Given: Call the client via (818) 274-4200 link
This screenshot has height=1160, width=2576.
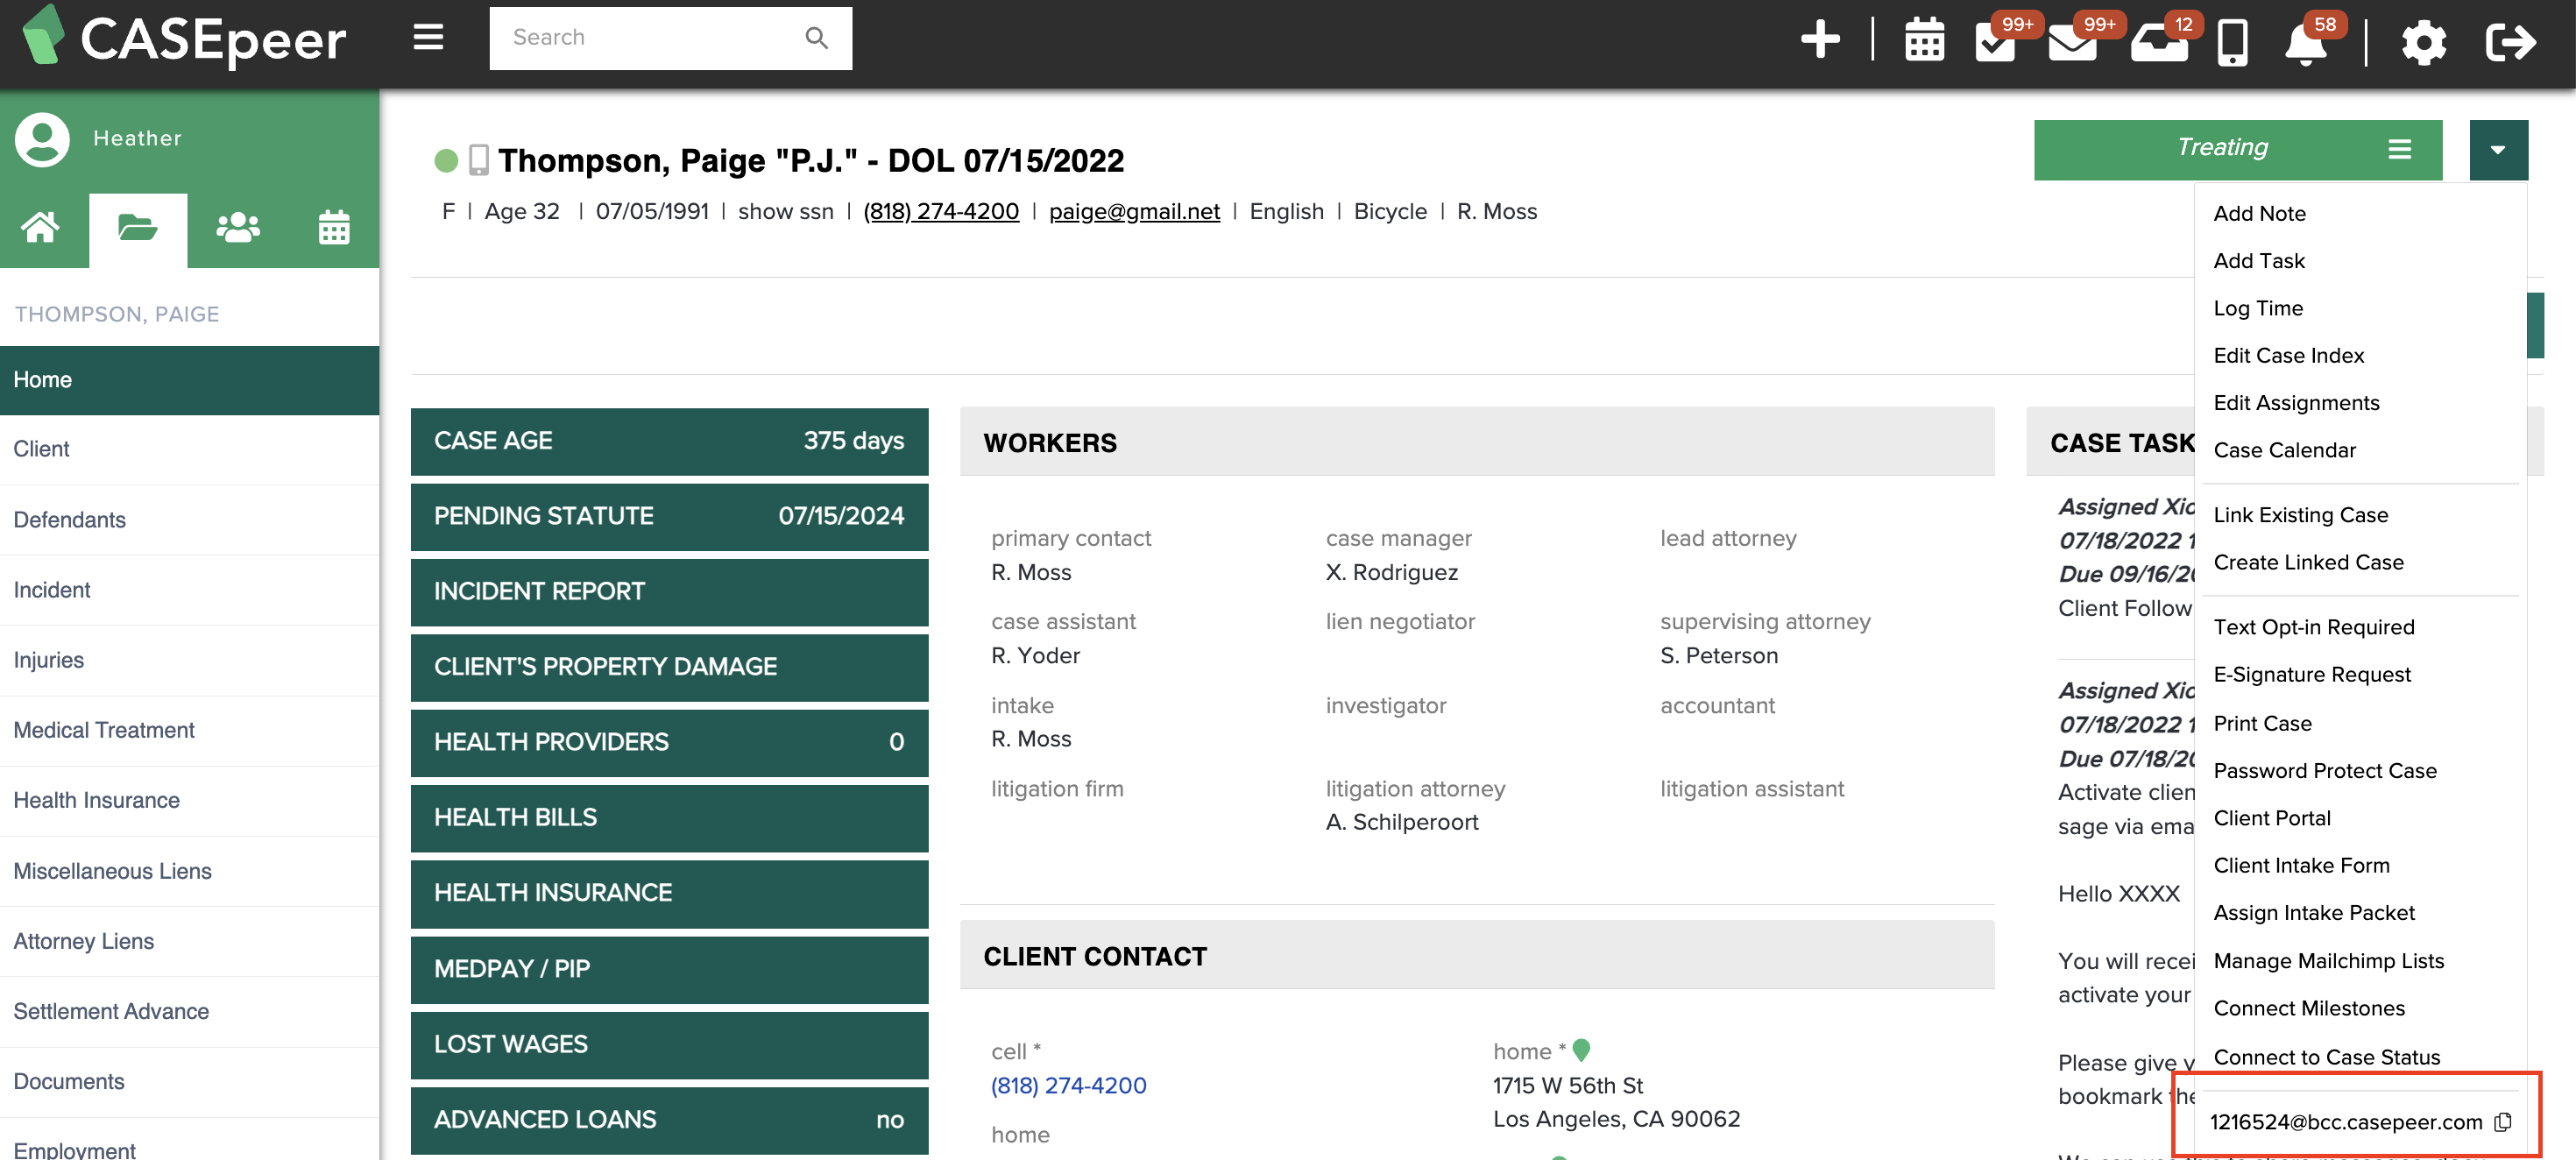Looking at the screenshot, I should click(x=941, y=211).
